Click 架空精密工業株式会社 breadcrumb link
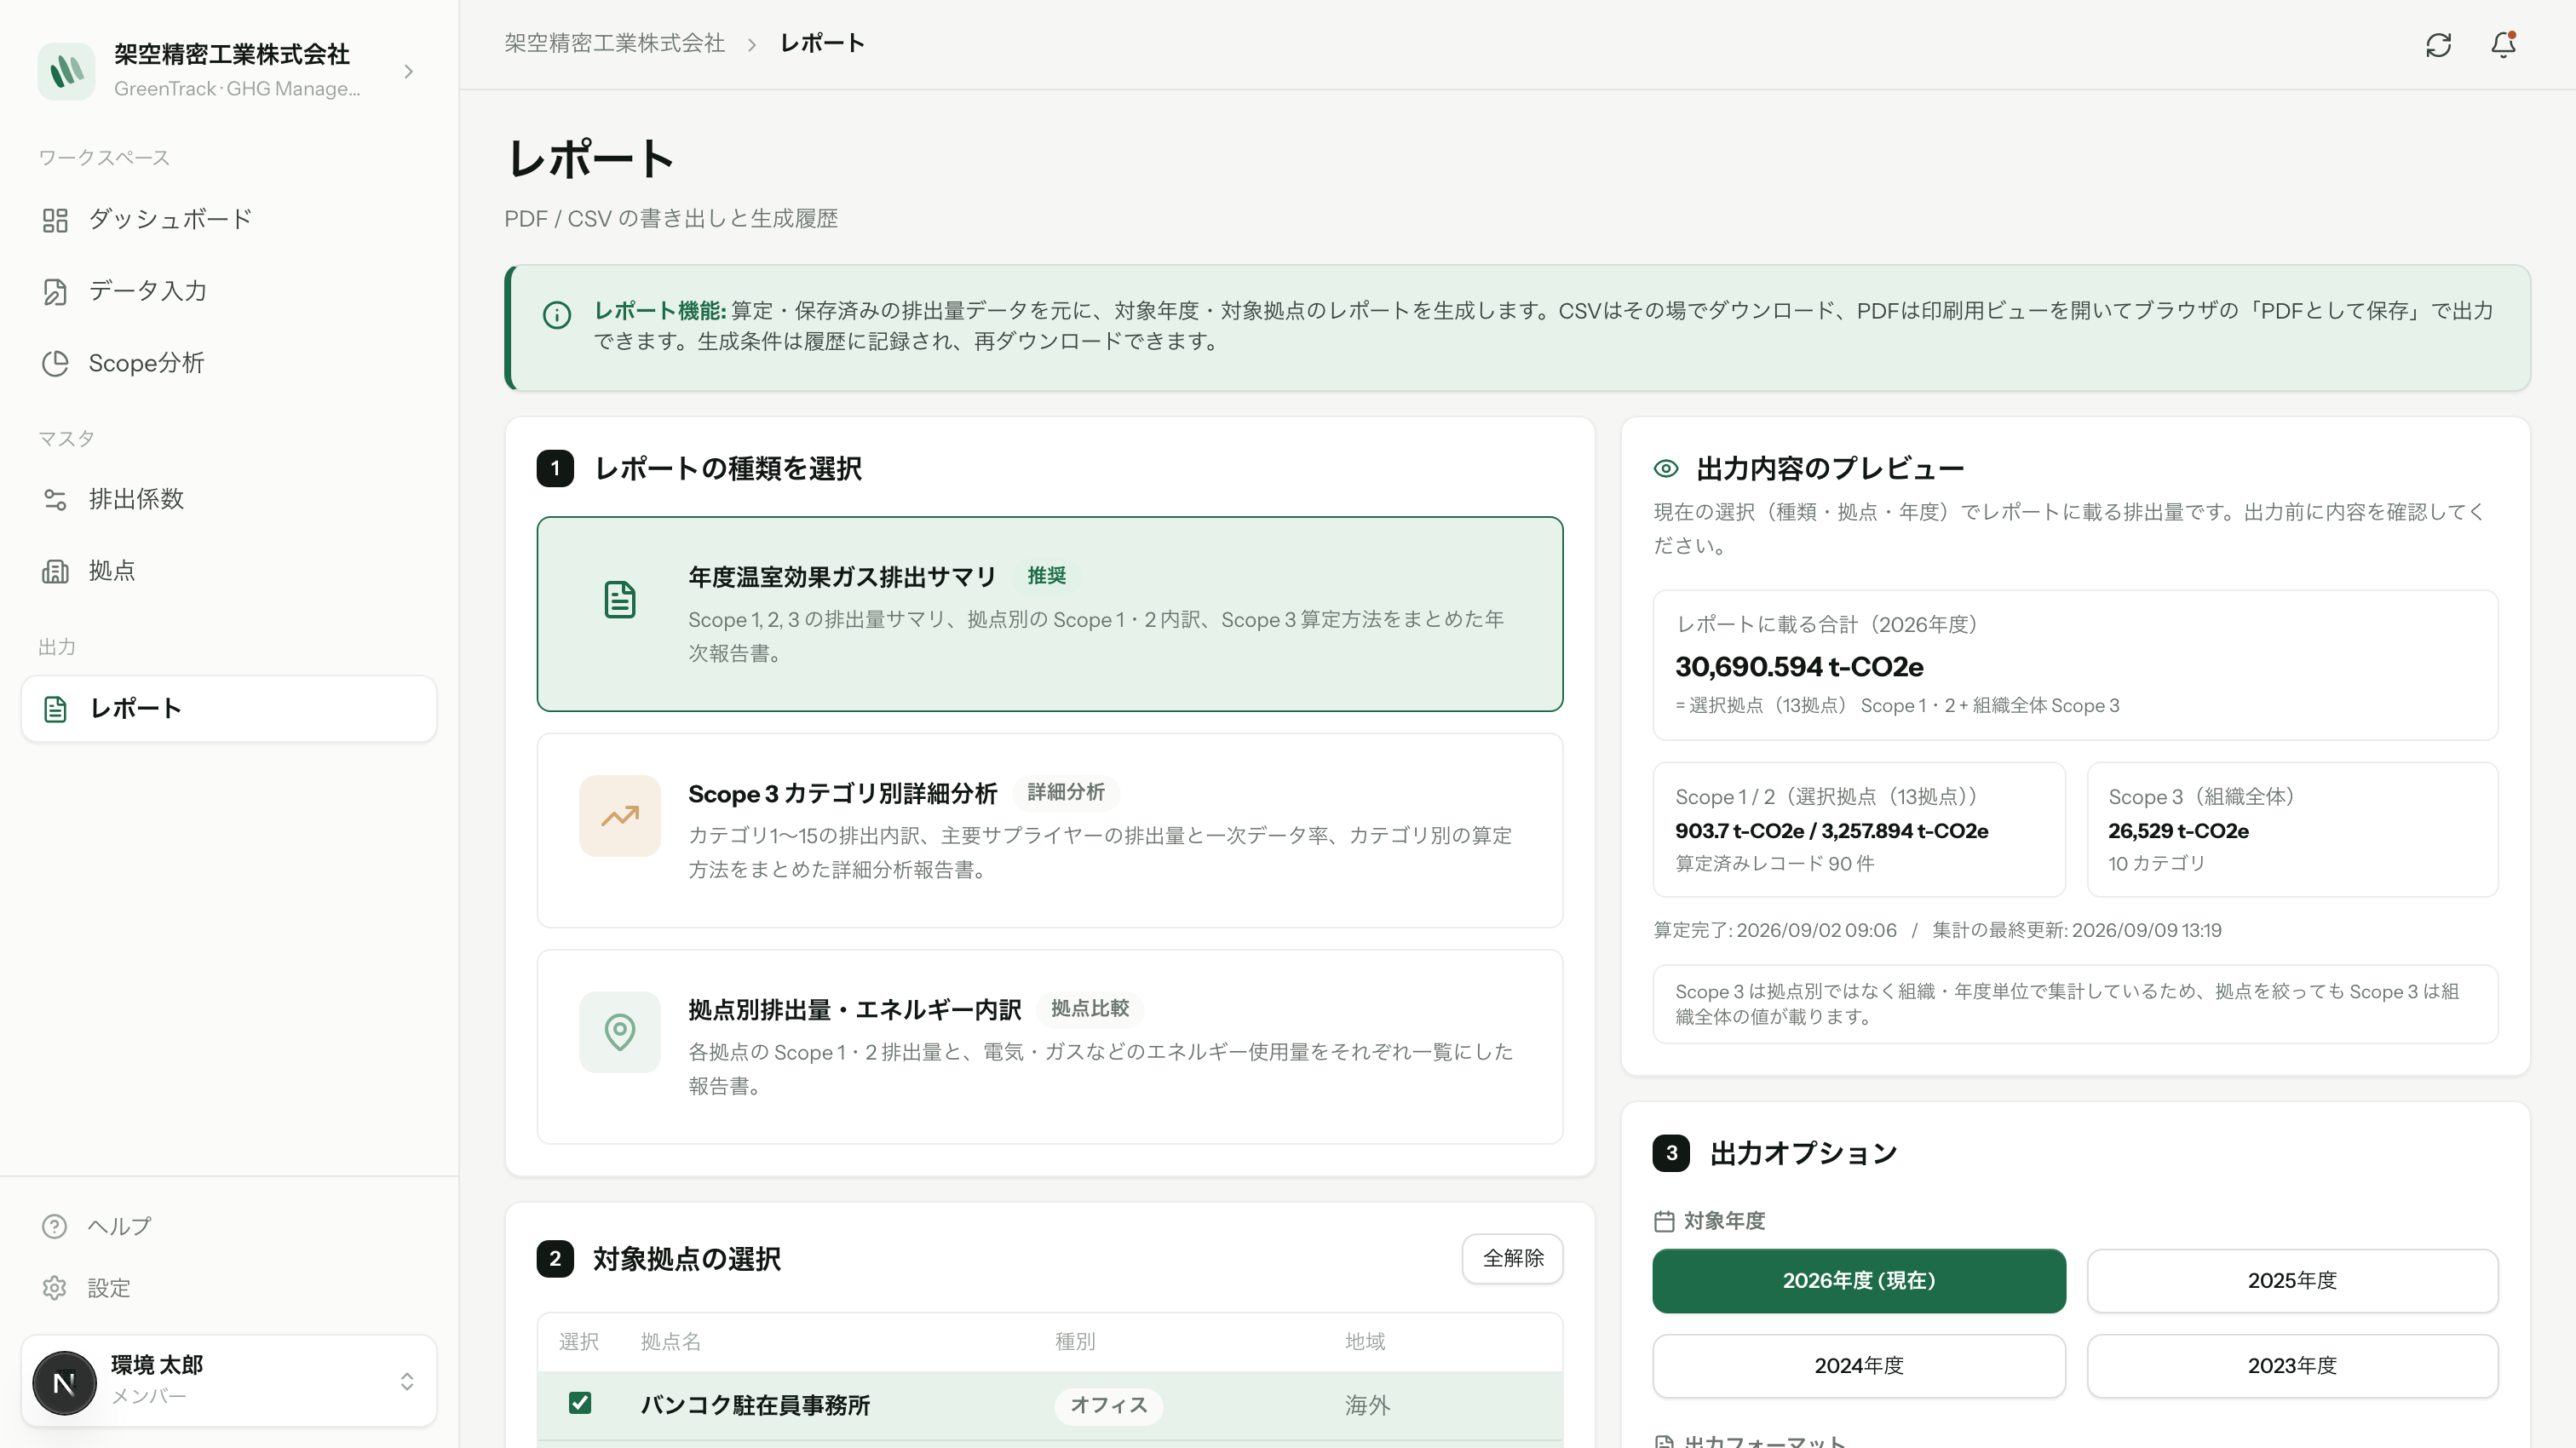Screen dimensions: 2576x1448 coord(614,43)
